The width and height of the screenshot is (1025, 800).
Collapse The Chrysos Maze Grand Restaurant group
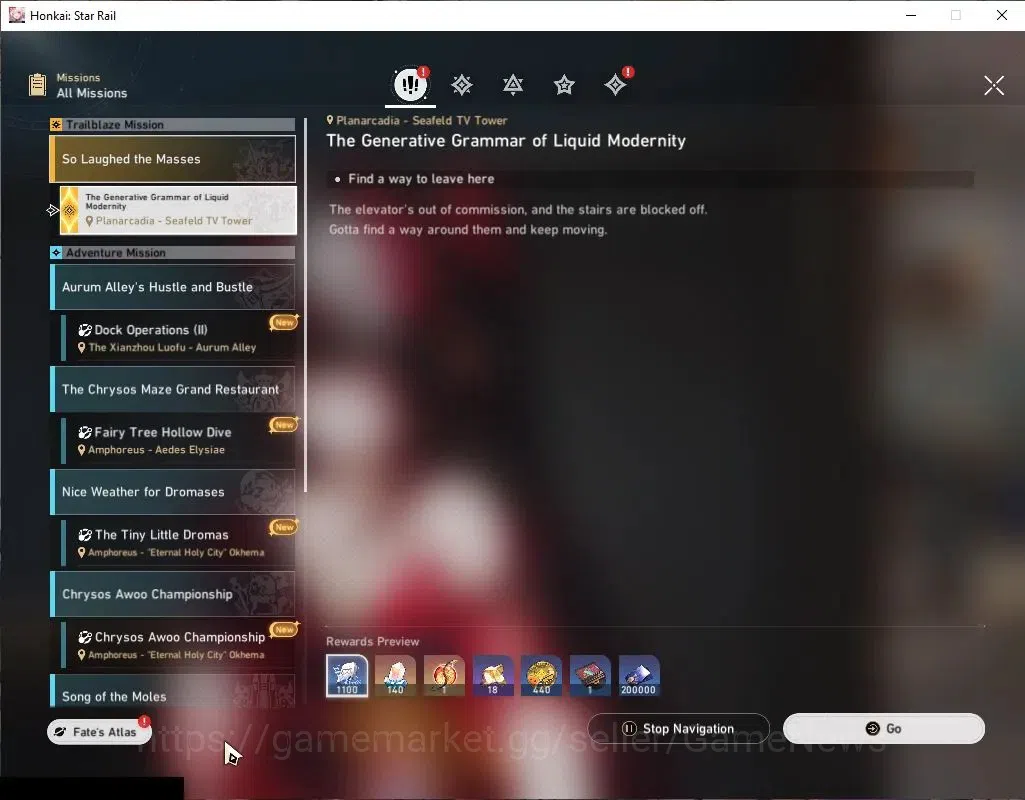coord(173,390)
